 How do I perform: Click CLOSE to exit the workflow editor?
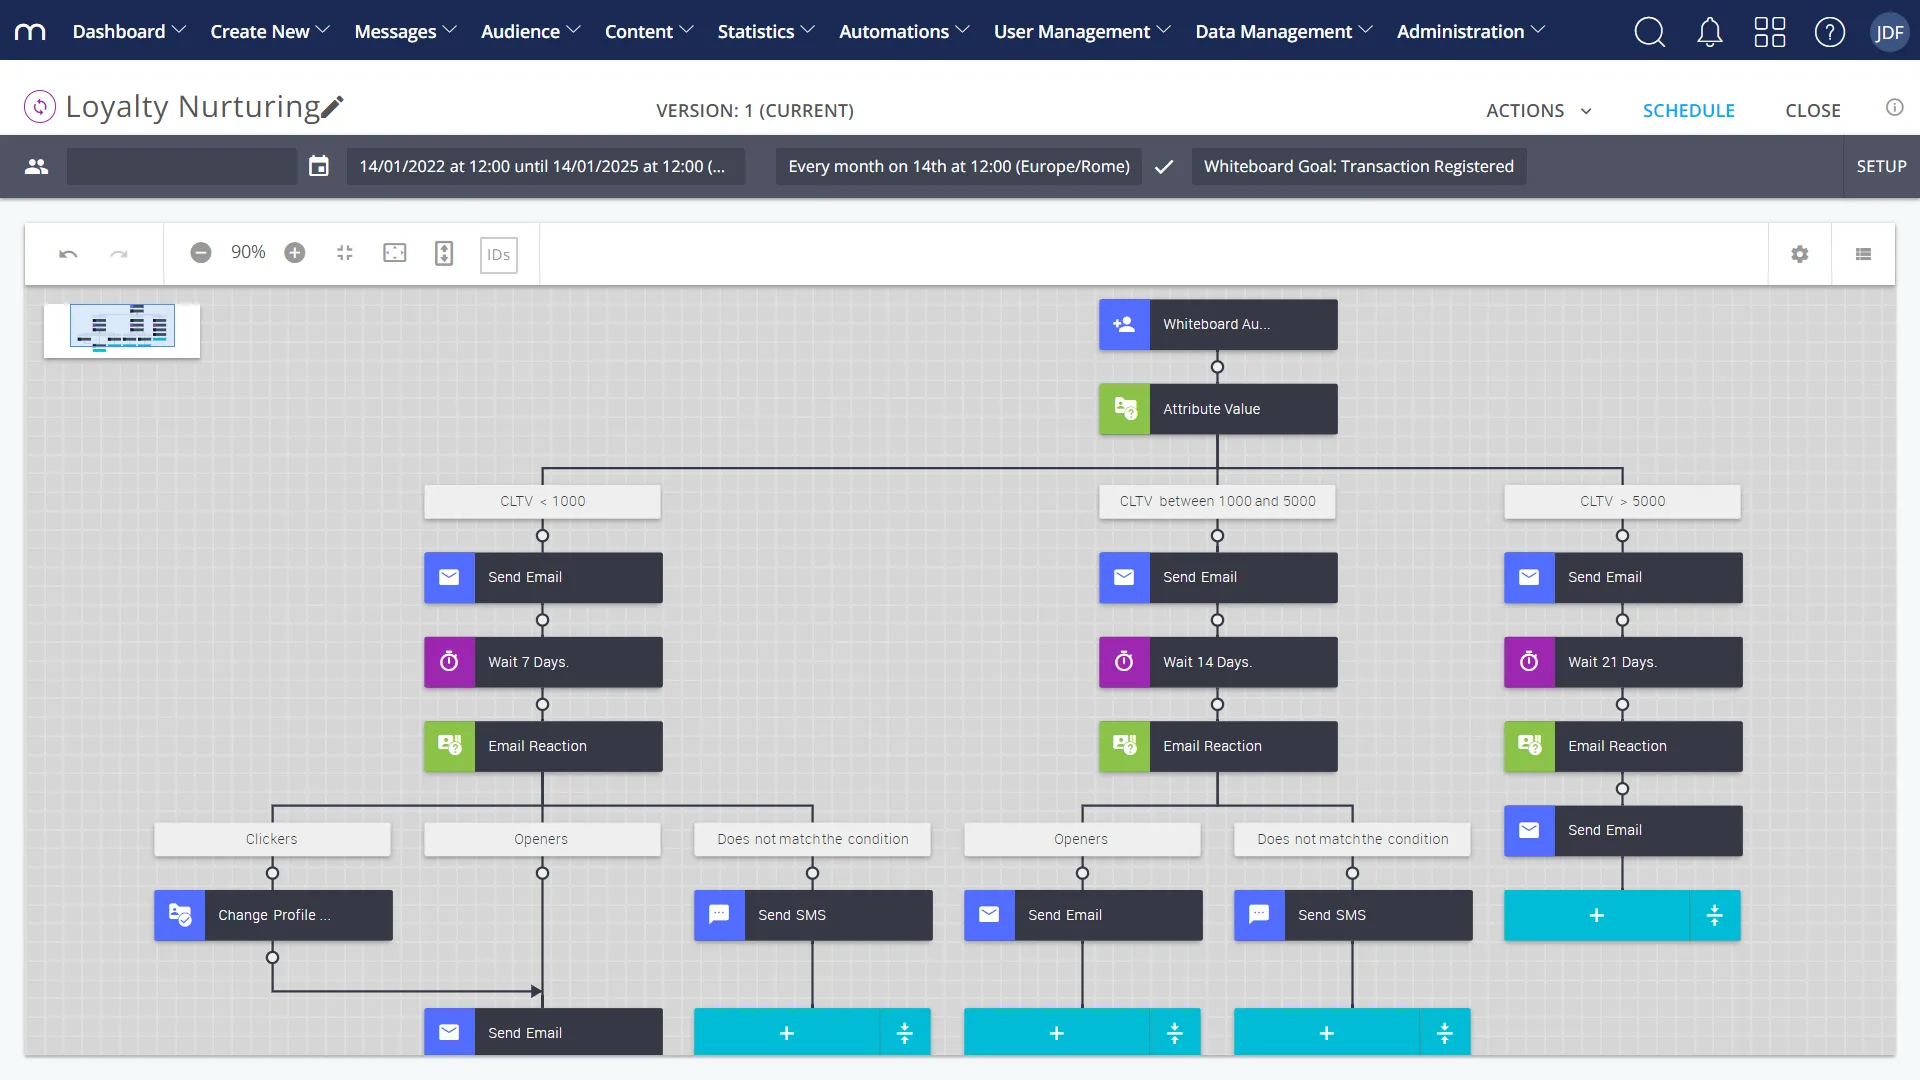pos(1813,110)
